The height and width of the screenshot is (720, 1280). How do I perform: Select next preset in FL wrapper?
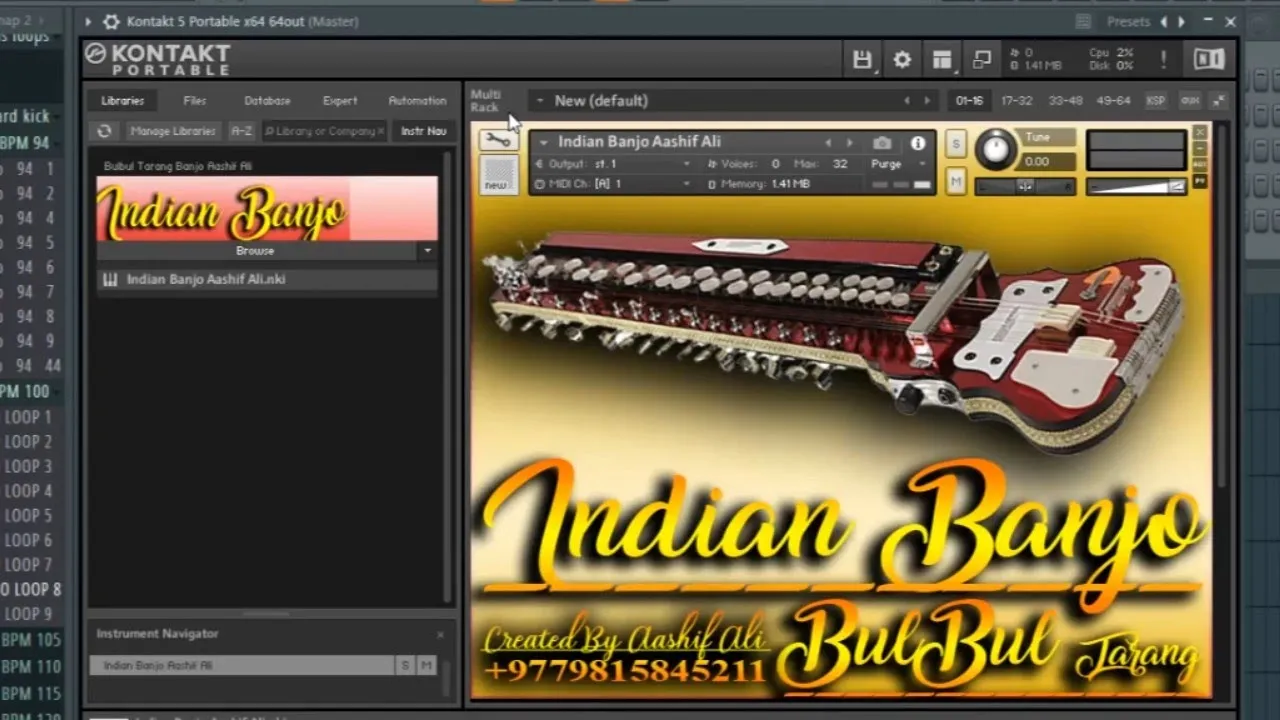click(1181, 21)
